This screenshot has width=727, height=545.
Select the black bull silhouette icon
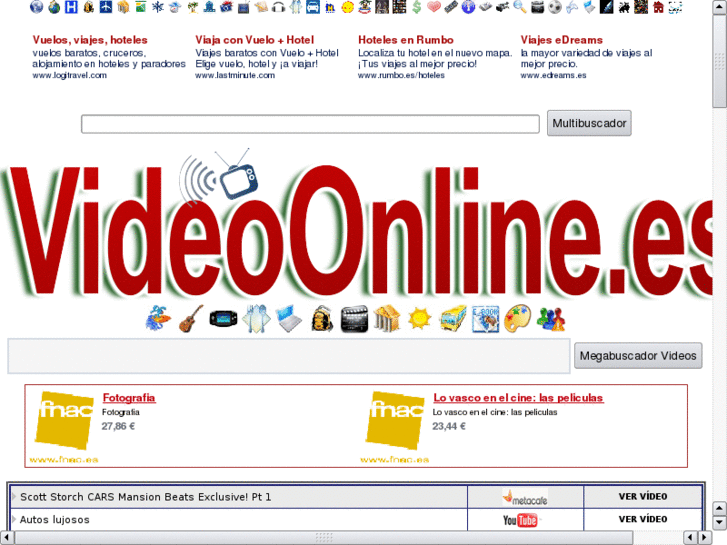(624, 7)
